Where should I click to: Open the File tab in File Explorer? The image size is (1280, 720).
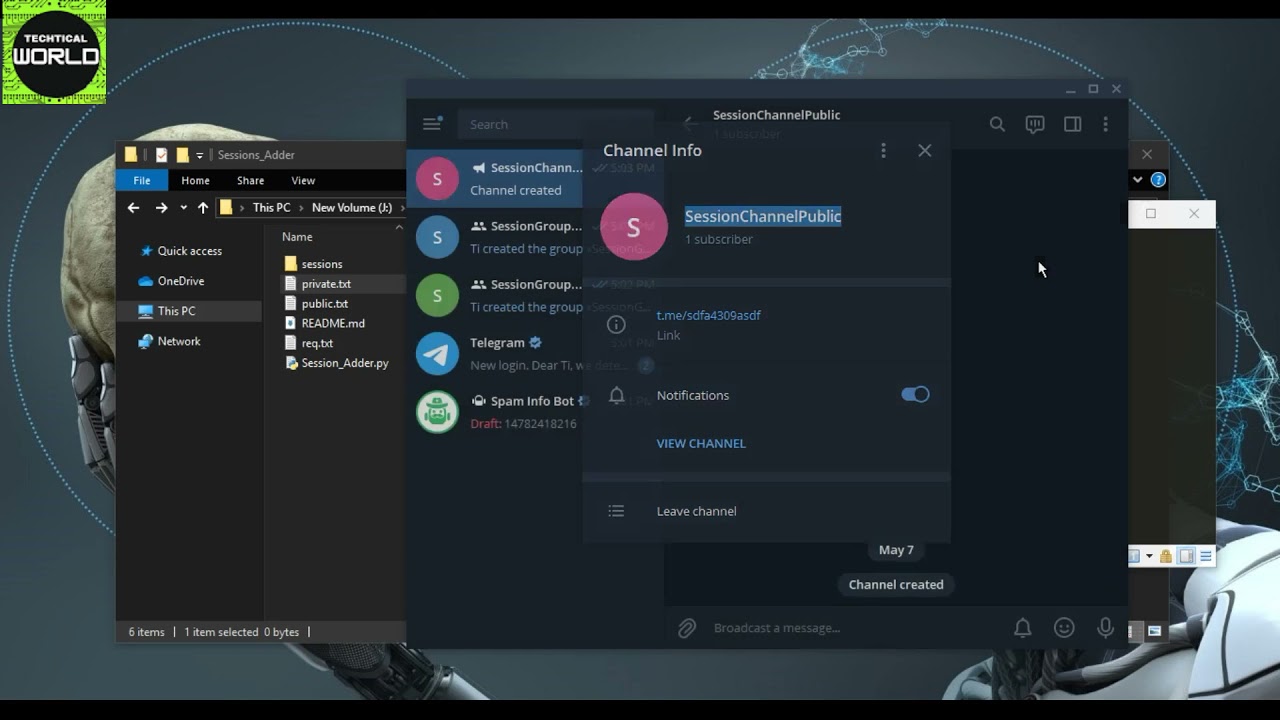142,180
